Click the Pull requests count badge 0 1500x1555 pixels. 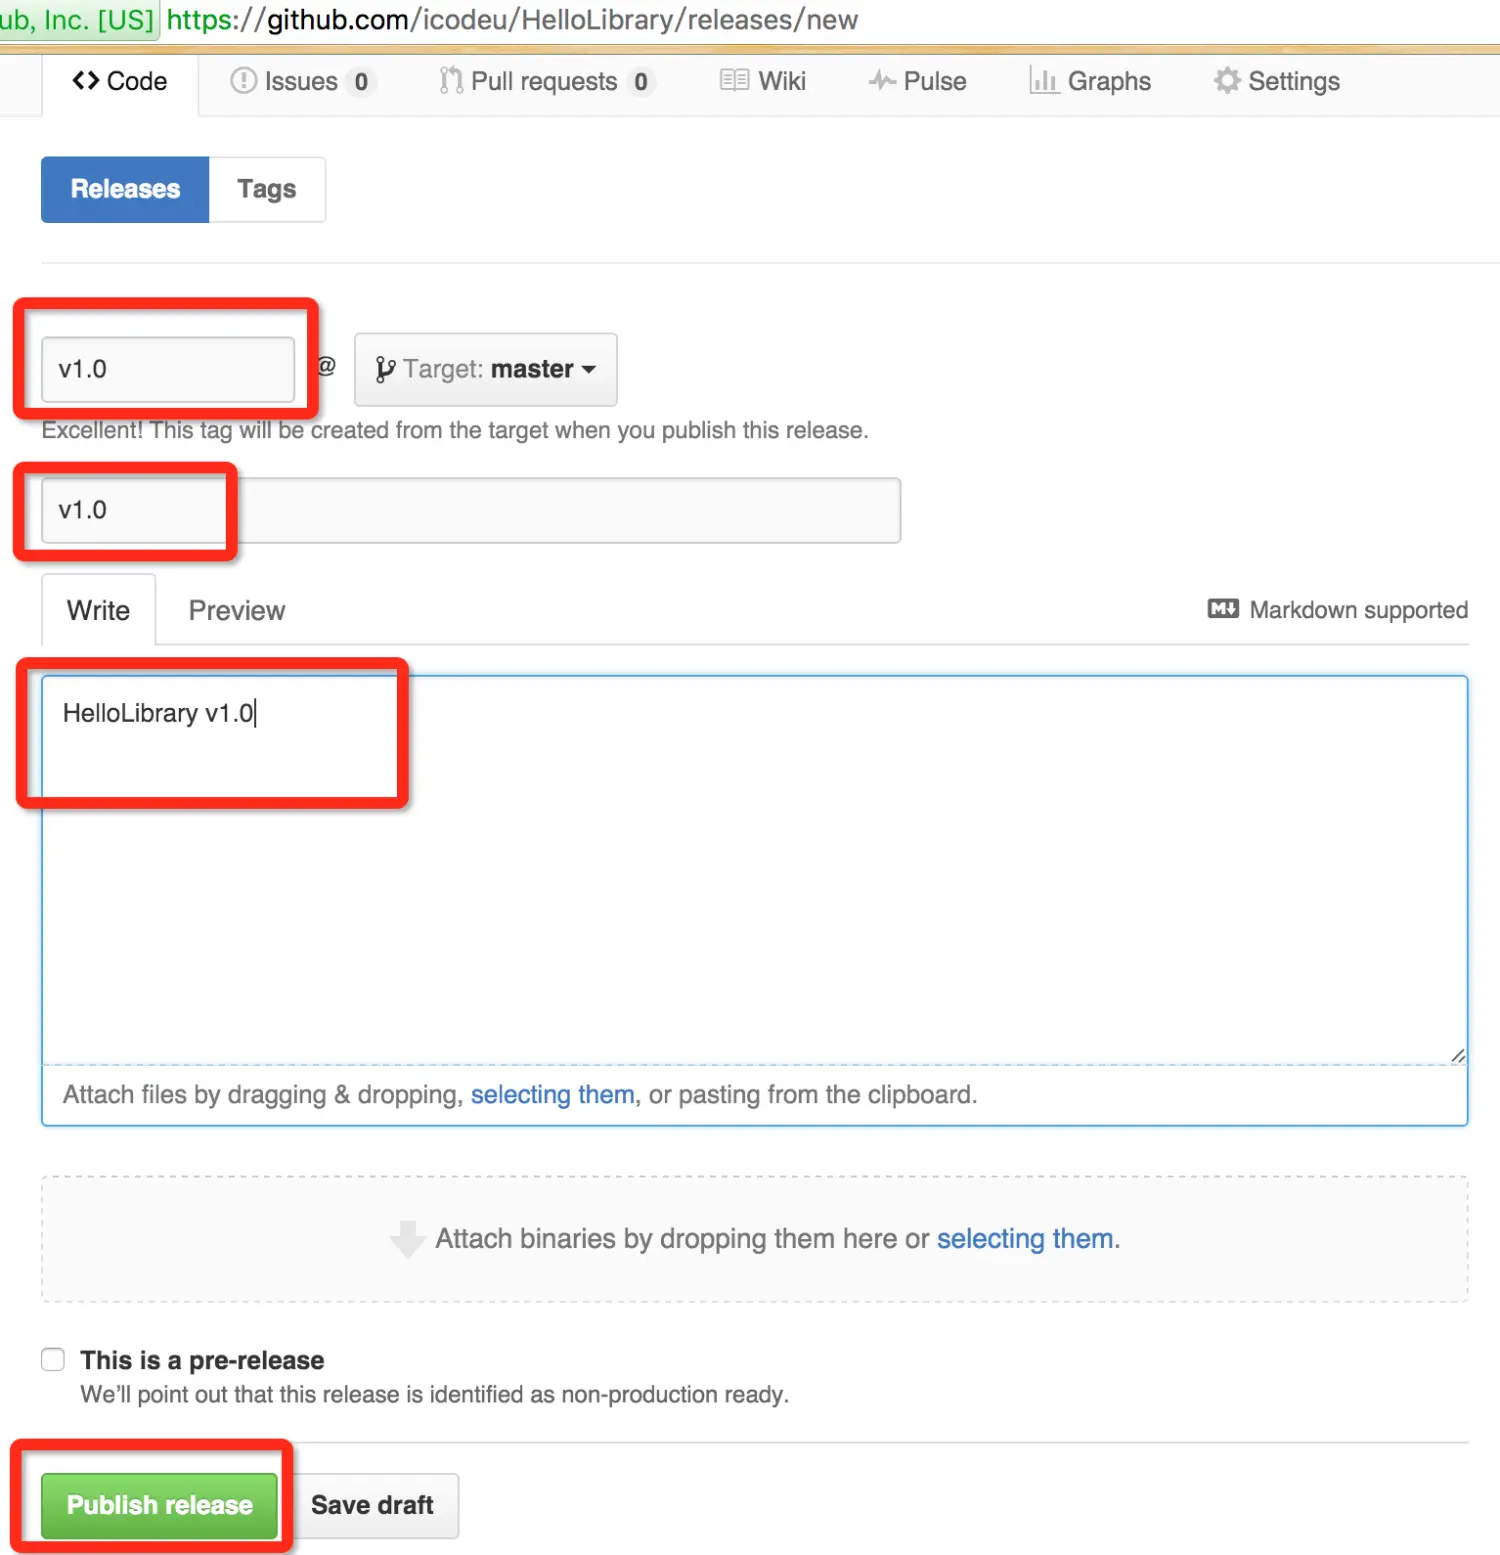(x=641, y=82)
